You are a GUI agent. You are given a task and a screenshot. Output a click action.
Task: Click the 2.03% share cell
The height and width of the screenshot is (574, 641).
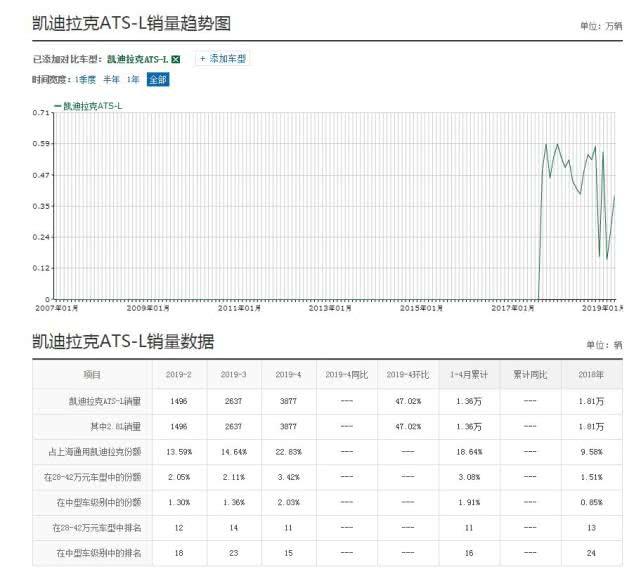click(x=289, y=502)
